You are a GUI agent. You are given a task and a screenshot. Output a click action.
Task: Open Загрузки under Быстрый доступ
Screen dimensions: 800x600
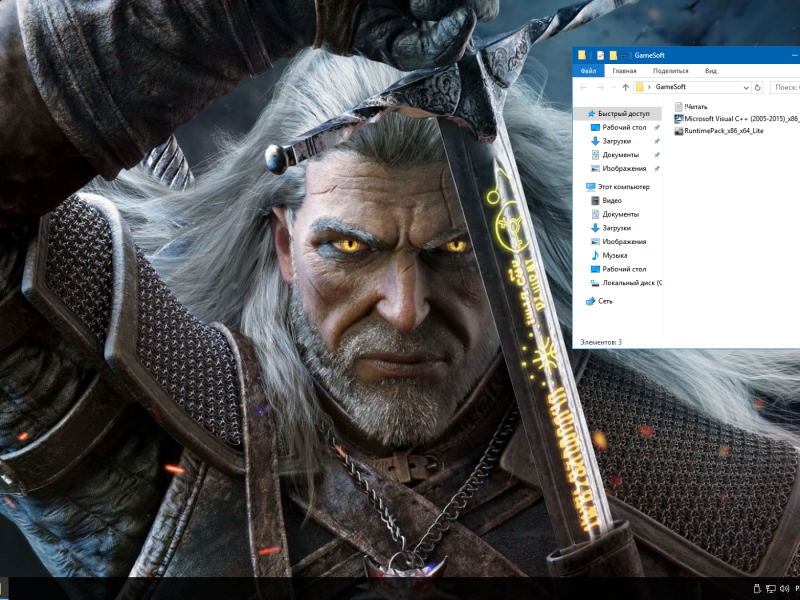(x=611, y=141)
